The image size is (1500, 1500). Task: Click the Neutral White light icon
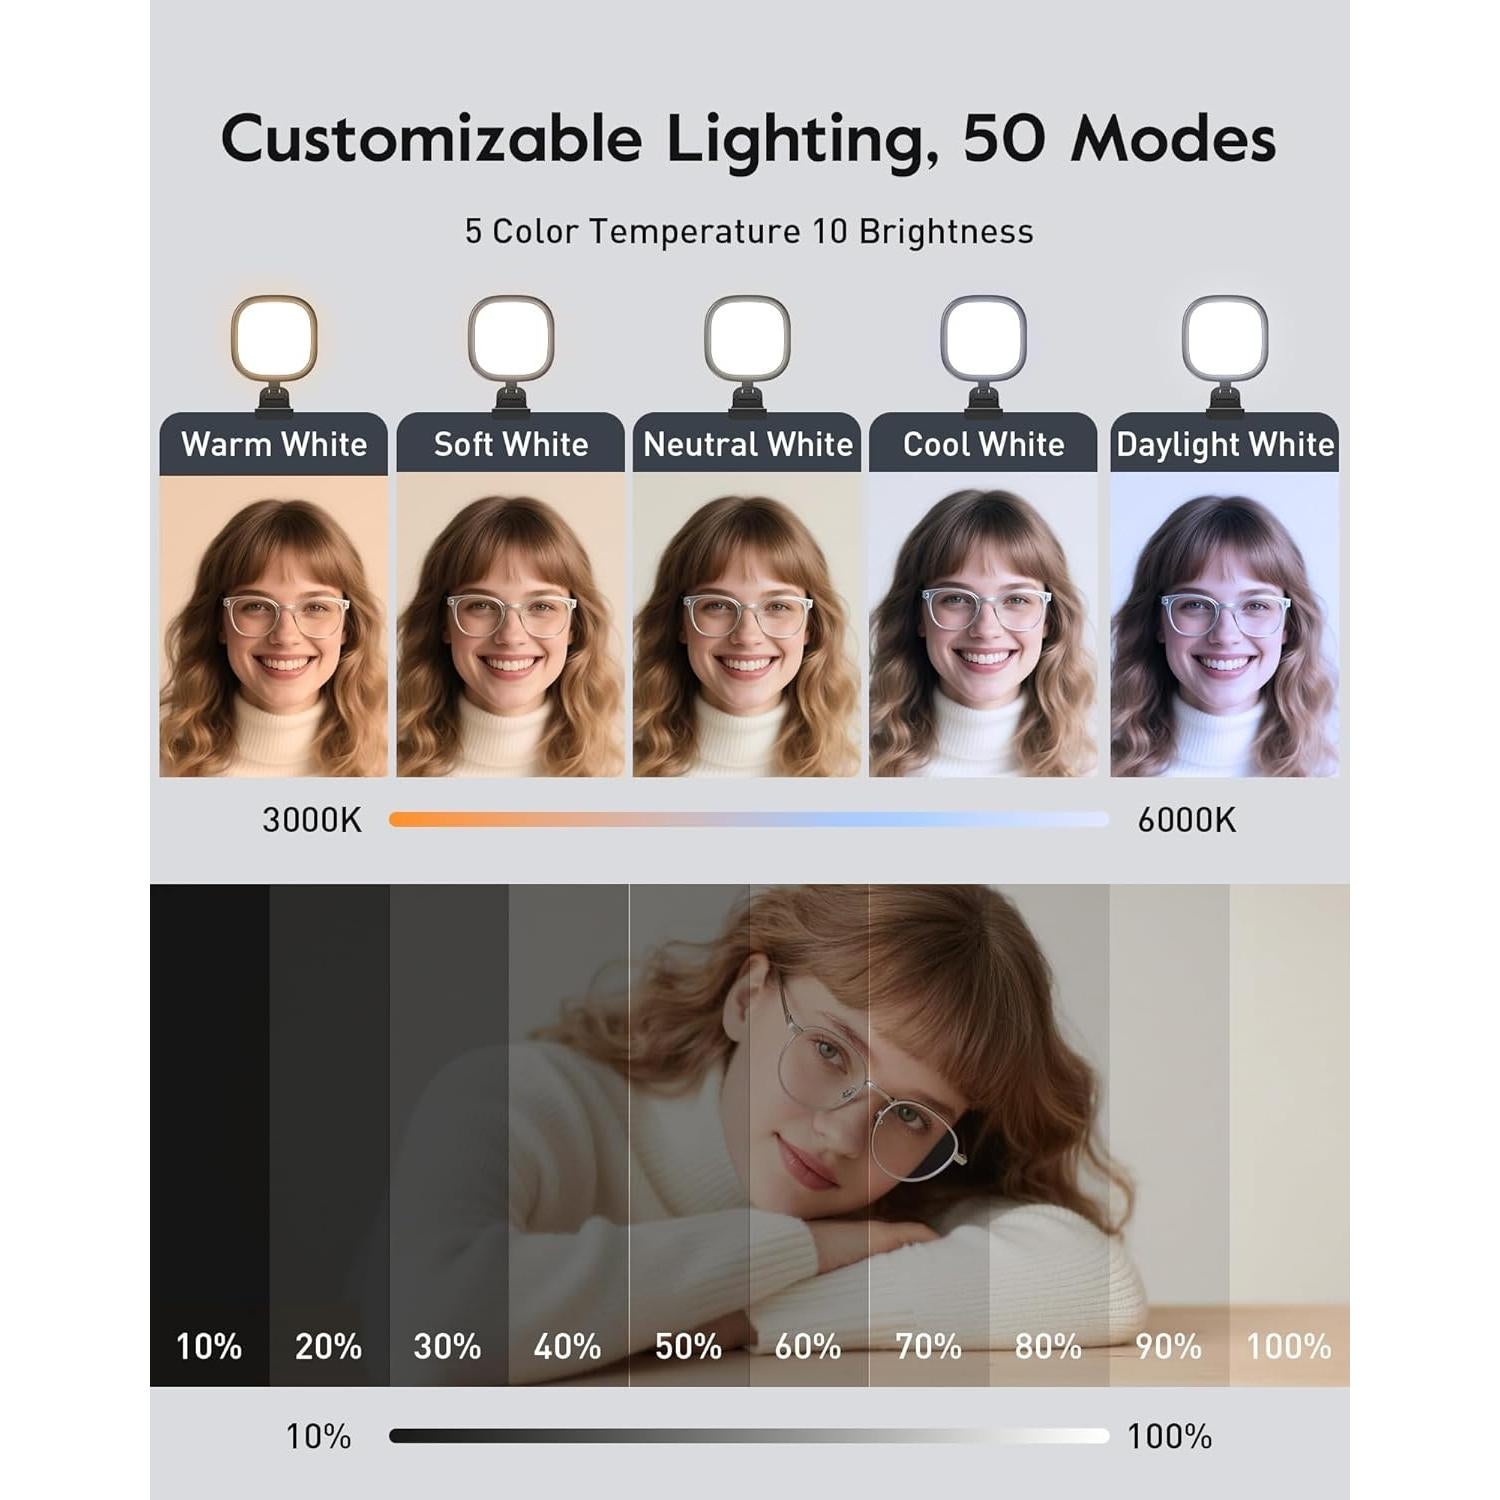coord(747,352)
